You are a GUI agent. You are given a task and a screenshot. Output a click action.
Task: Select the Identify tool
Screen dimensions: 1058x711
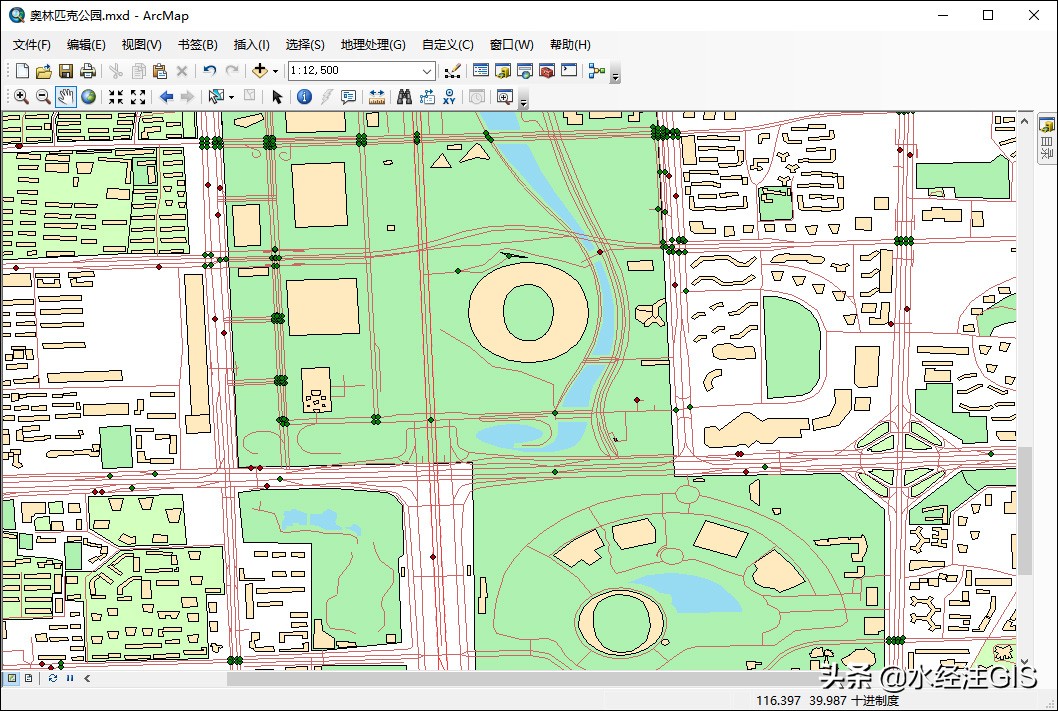click(303, 96)
